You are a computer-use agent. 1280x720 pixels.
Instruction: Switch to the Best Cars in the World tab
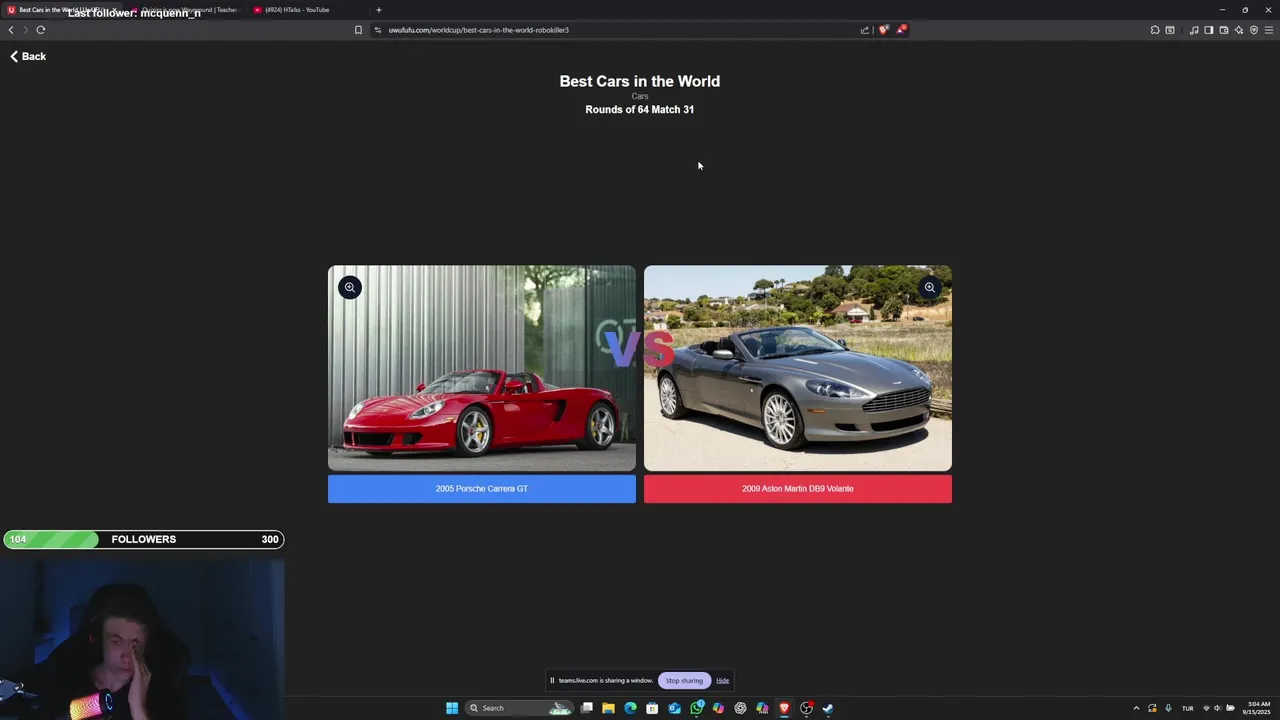[62, 10]
